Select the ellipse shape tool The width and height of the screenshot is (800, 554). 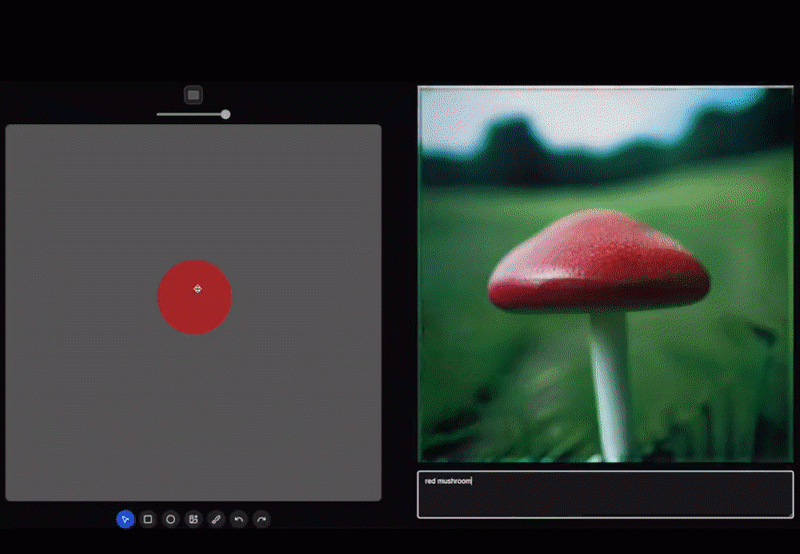click(x=171, y=519)
